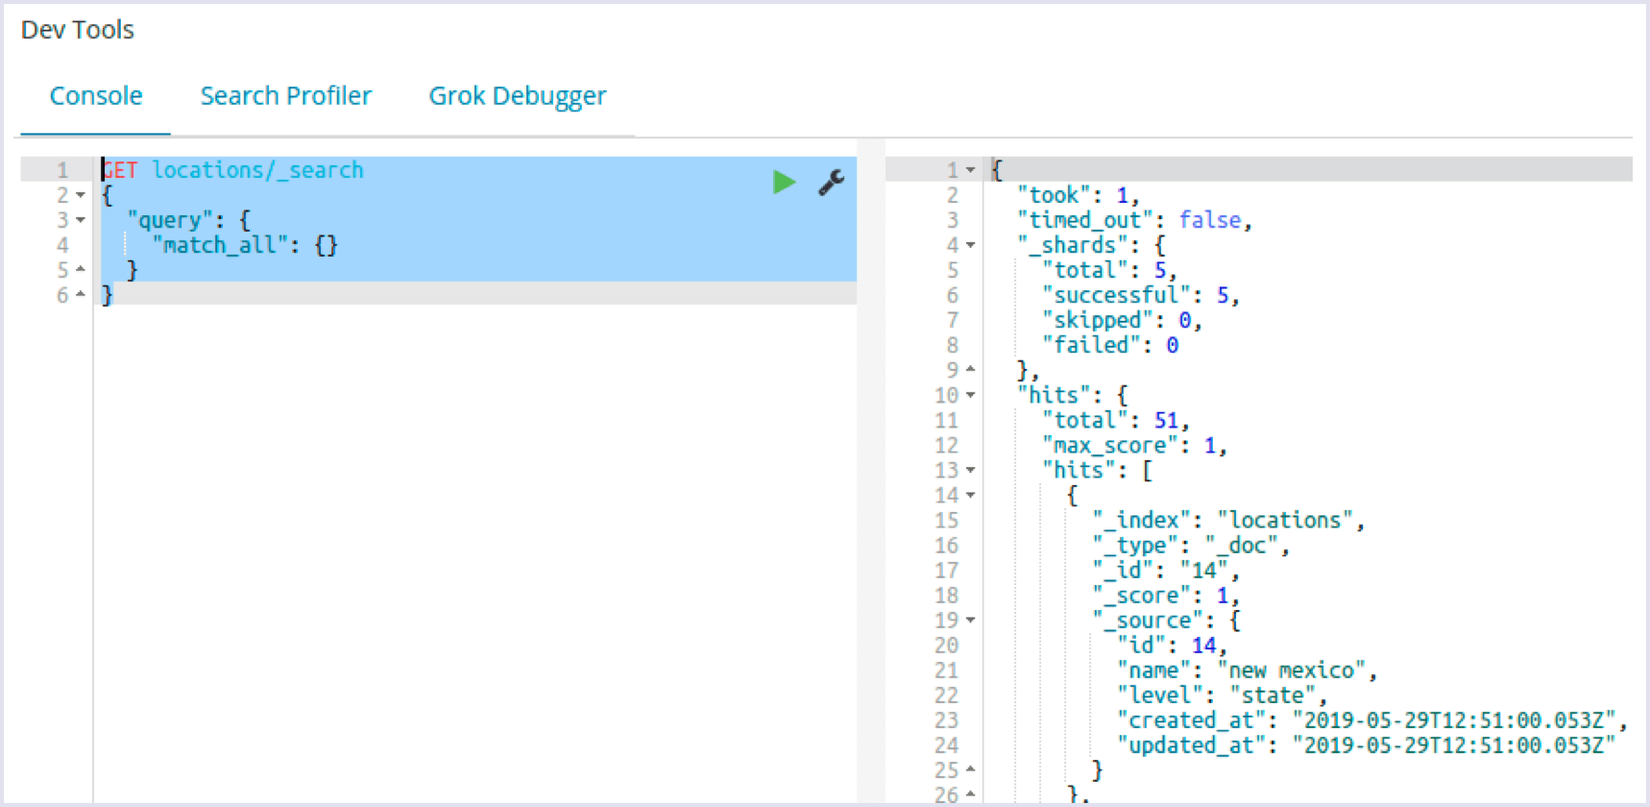Run the request with green play icon
This screenshot has height=807, width=1650.
784,182
